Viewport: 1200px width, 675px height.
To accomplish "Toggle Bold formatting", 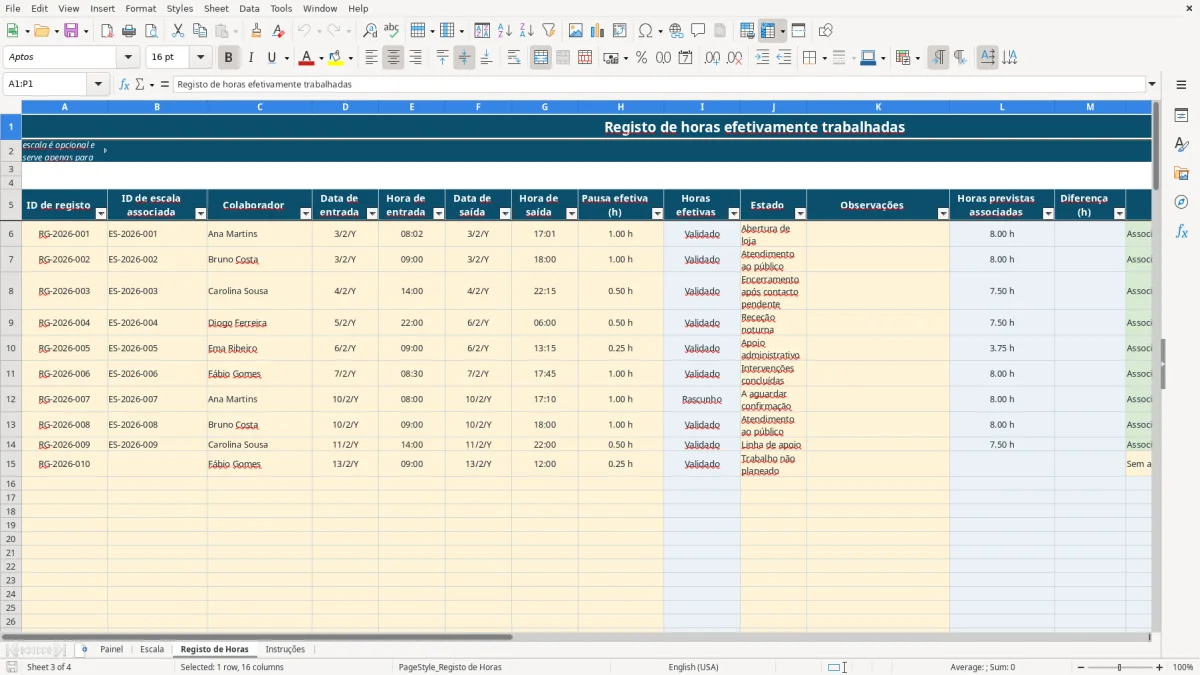I will (x=228, y=58).
